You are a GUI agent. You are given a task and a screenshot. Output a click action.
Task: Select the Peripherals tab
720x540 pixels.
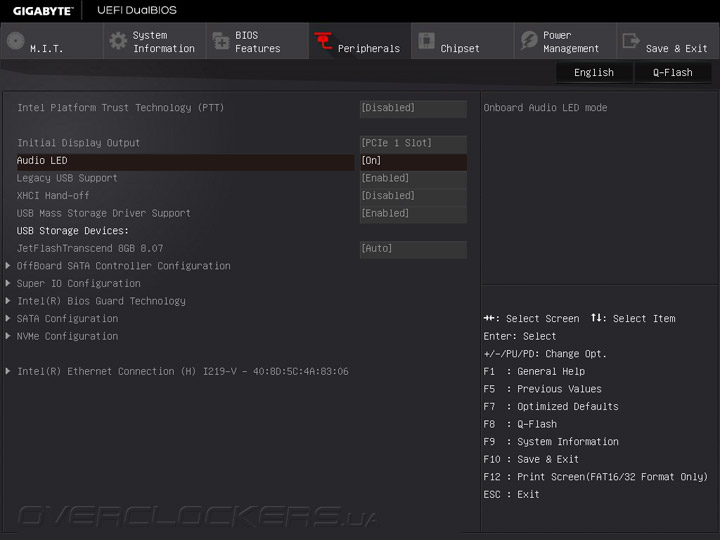point(360,41)
